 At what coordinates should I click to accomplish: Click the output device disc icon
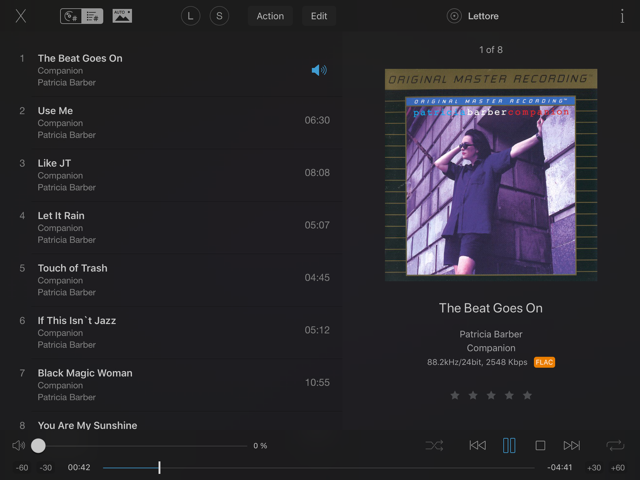(454, 16)
